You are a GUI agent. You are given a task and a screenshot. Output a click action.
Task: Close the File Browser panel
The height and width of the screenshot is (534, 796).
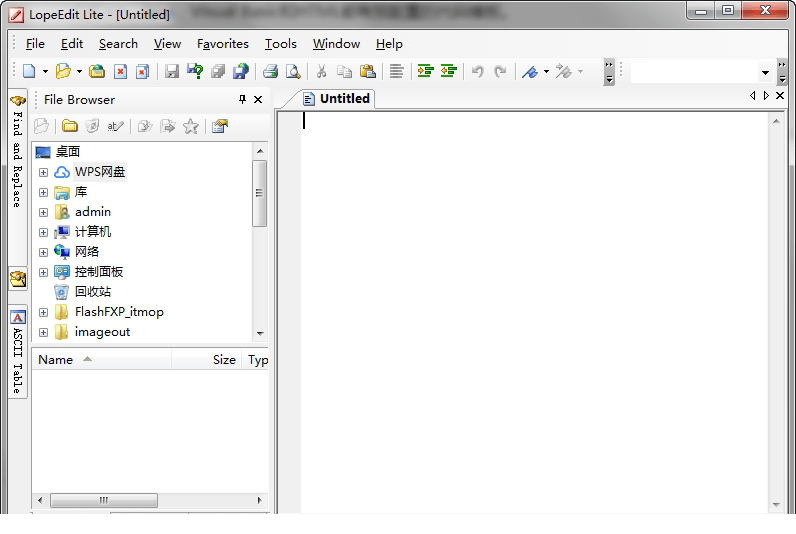[258, 99]
